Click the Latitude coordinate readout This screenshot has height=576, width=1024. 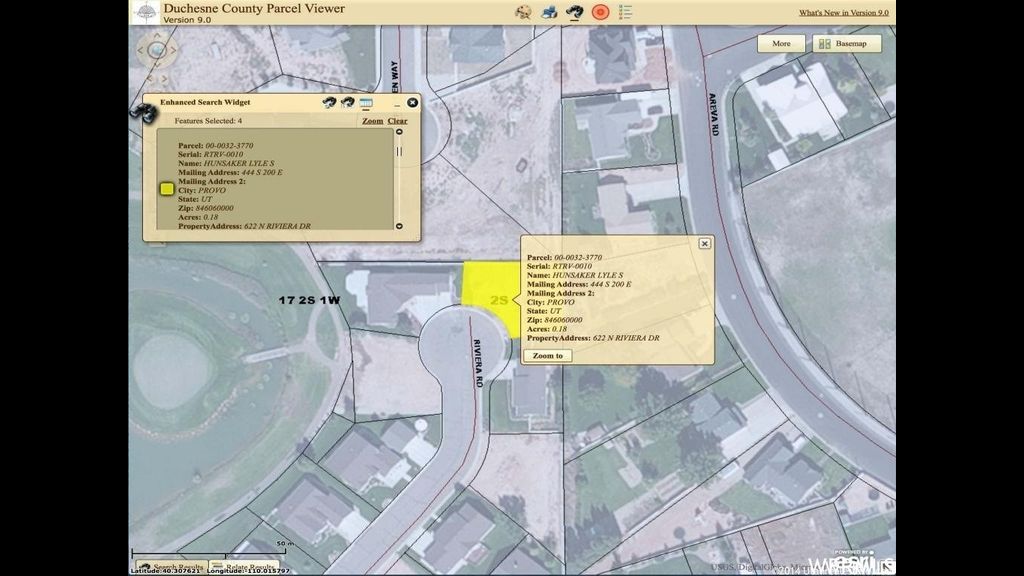pos(165,571)
